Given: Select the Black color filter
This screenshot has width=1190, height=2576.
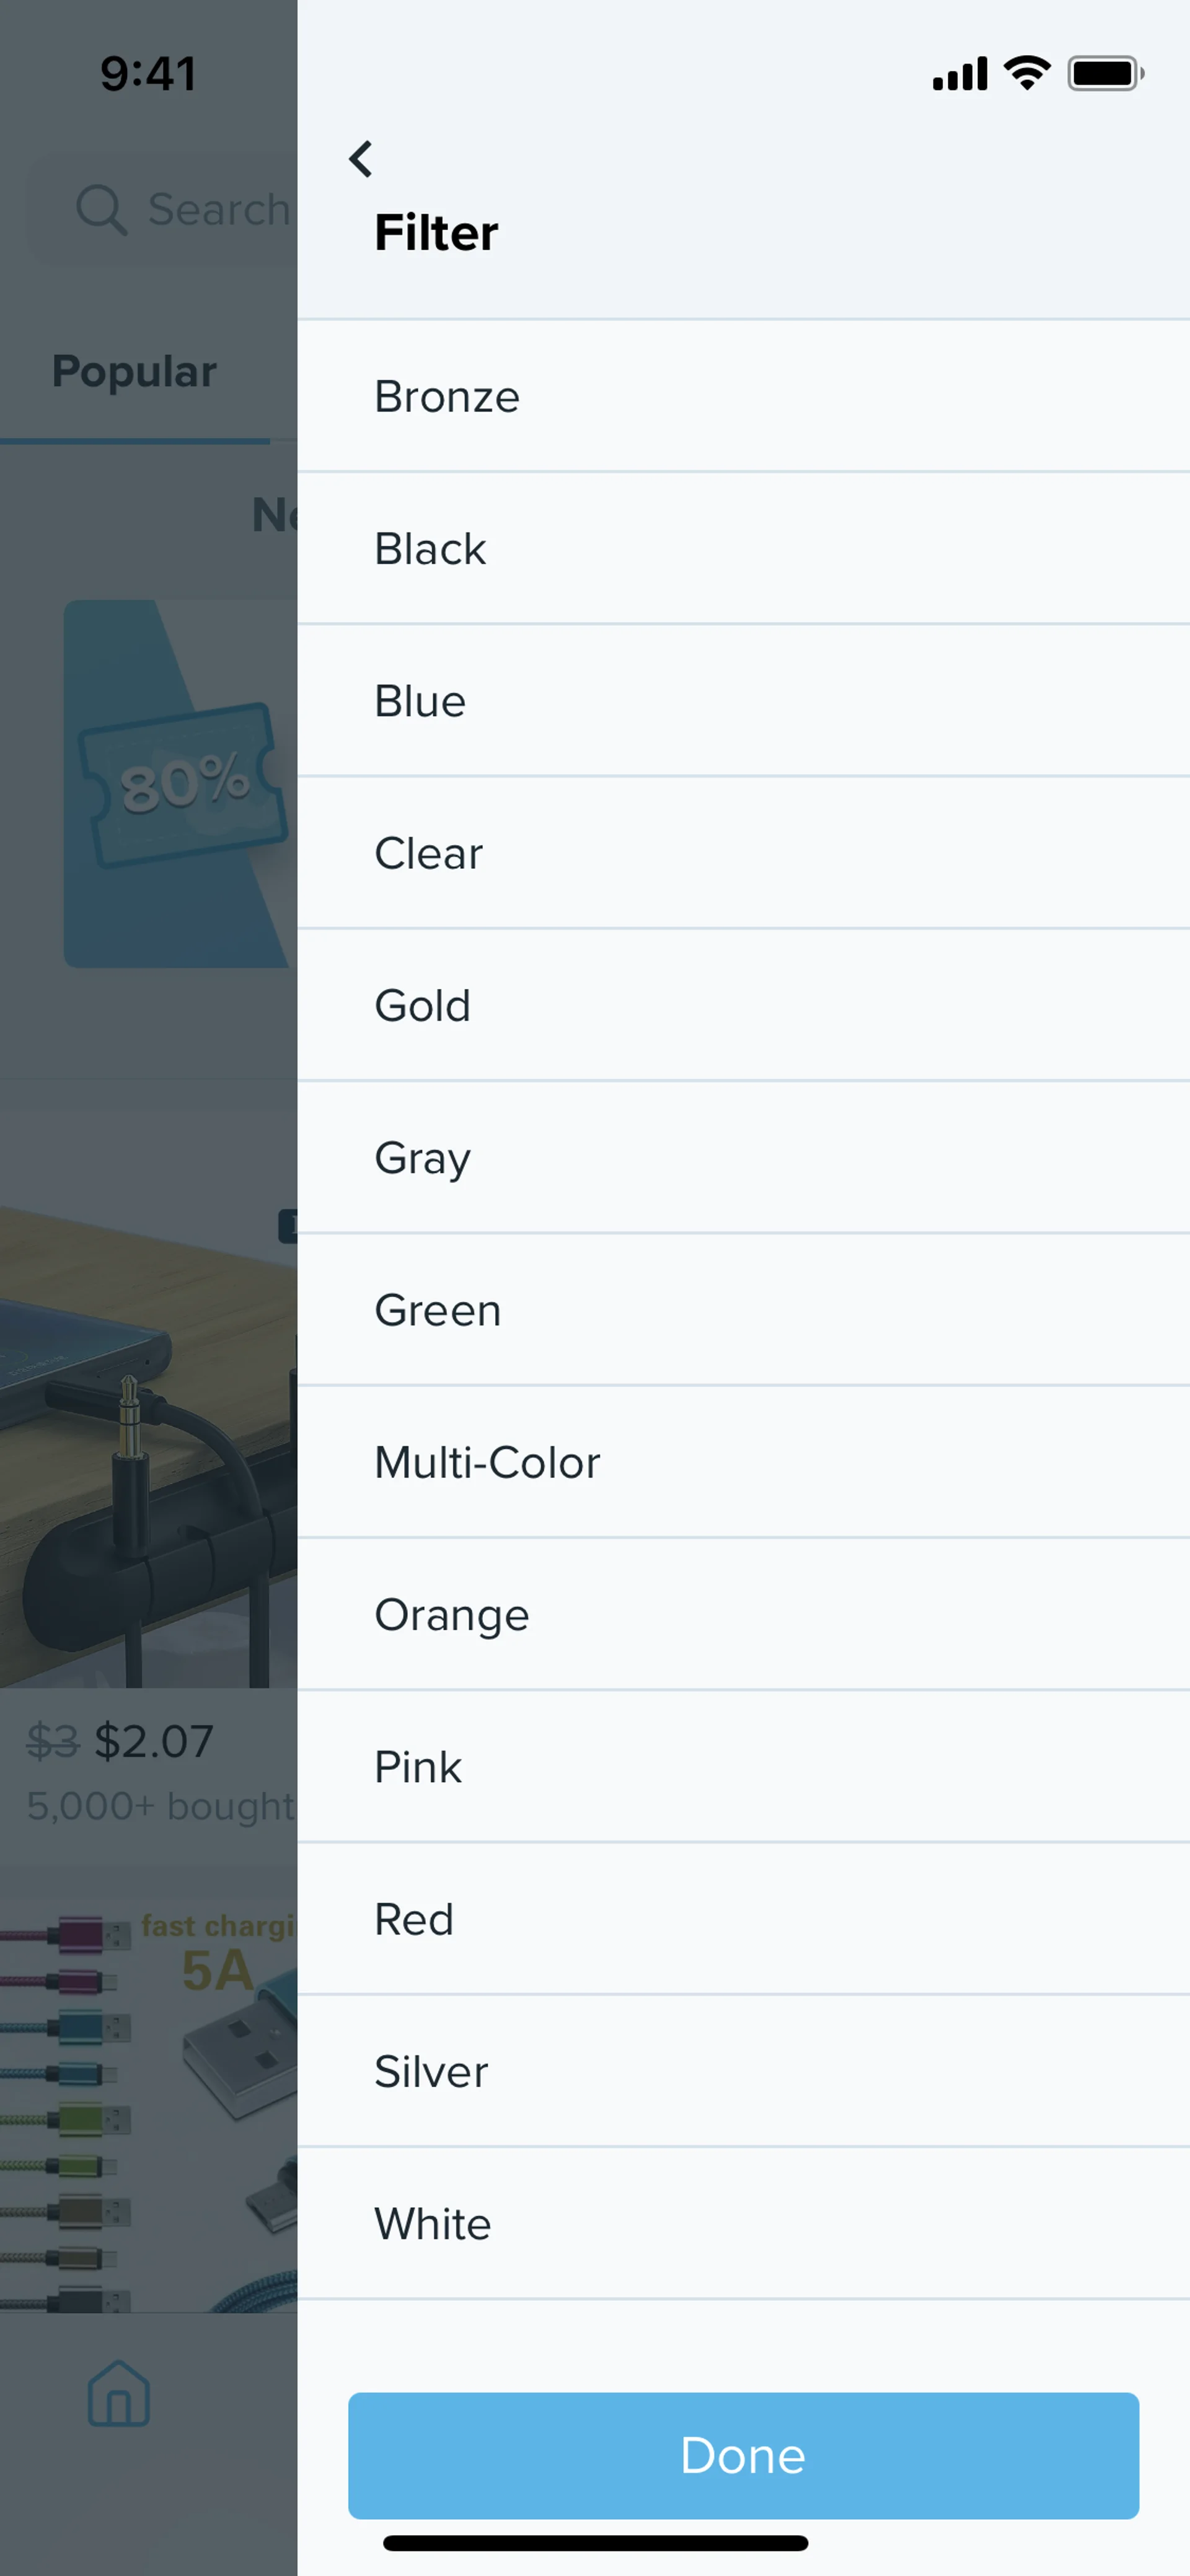Looking at the screenshot, I should [x=742, y=549].
